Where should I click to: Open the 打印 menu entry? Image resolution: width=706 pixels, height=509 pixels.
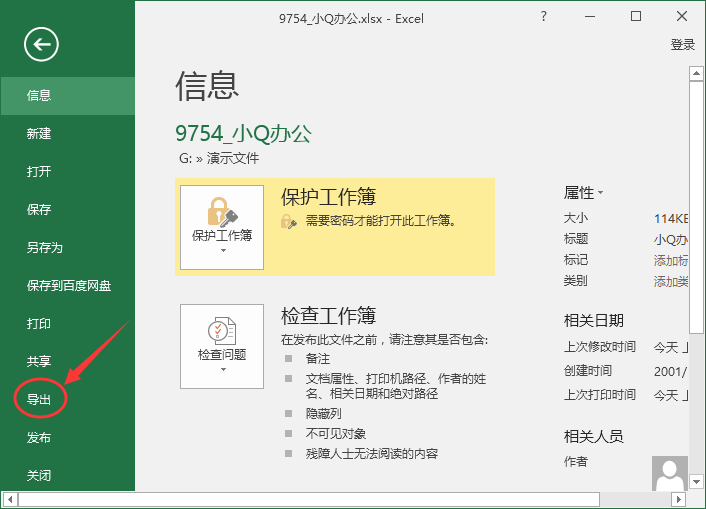pos(68,323)
